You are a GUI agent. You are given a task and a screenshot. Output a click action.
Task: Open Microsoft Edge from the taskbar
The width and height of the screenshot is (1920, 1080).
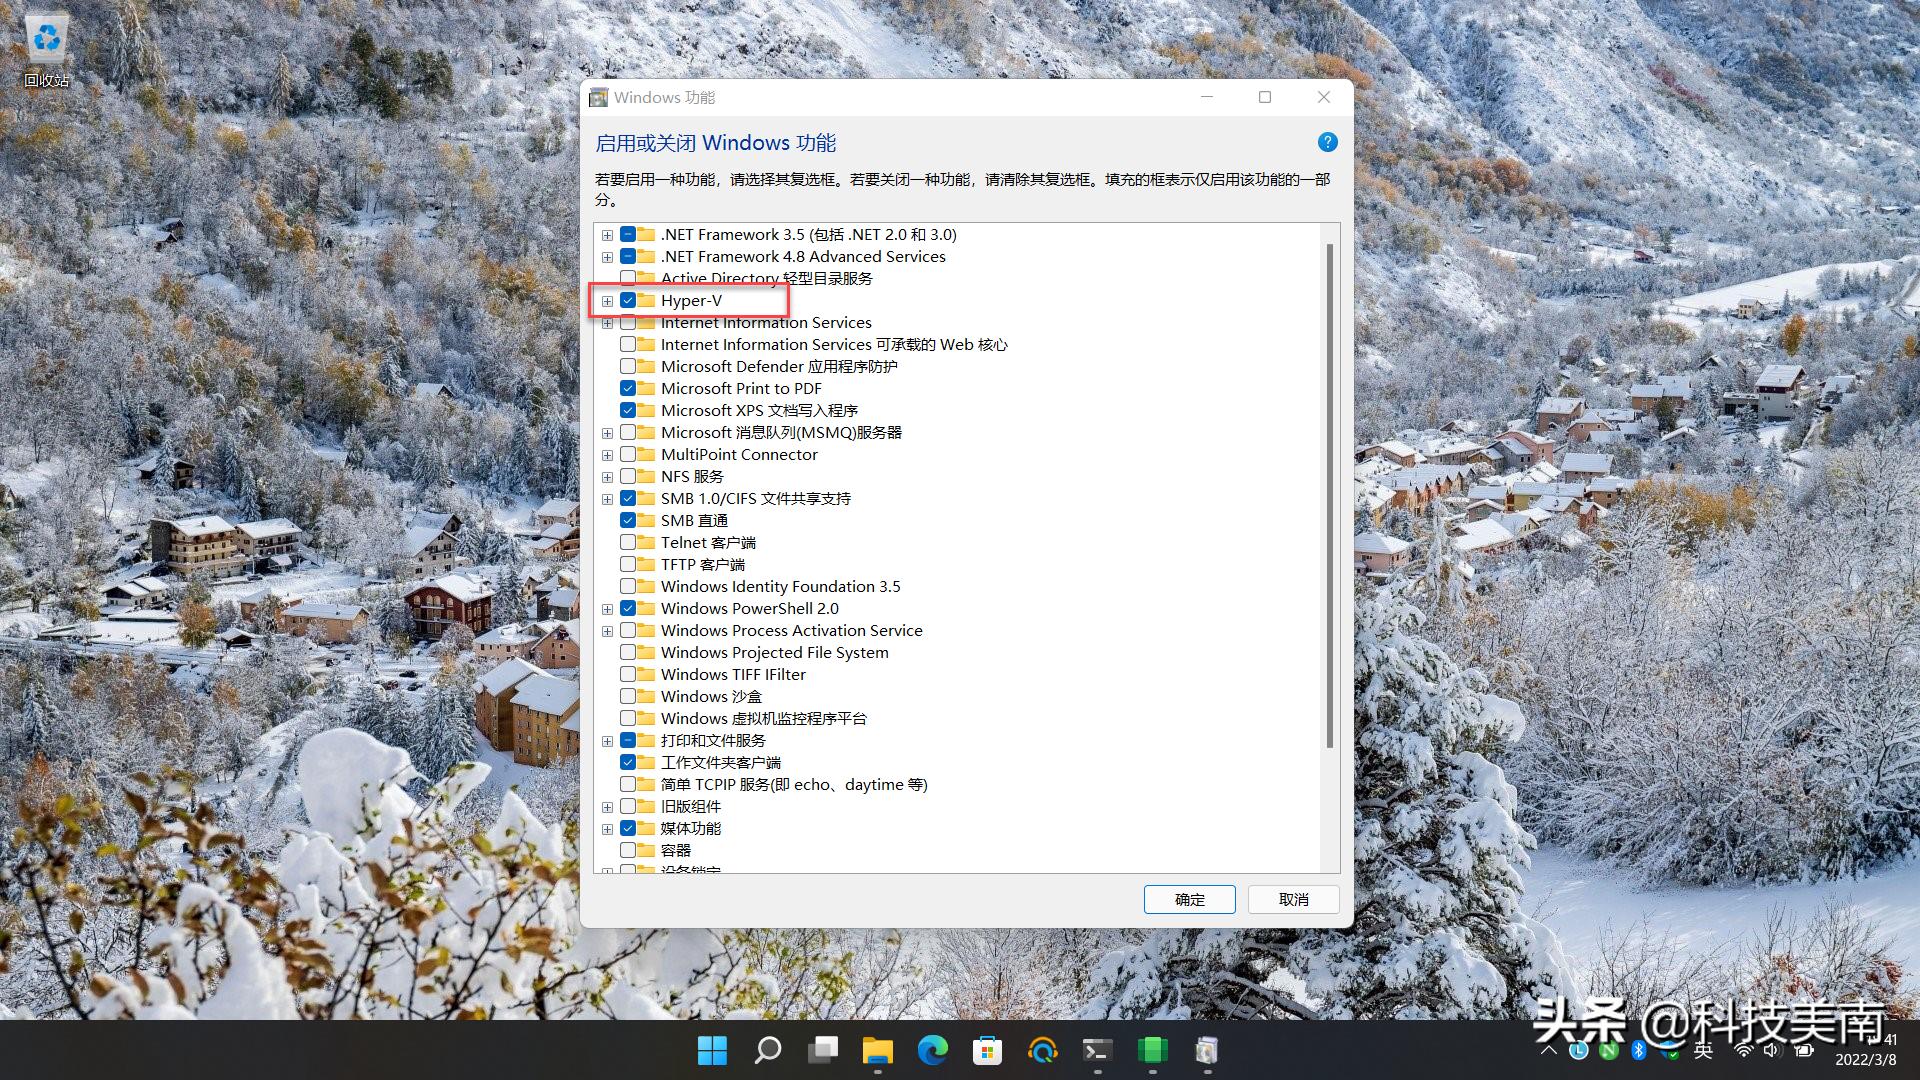[933, 1051]
